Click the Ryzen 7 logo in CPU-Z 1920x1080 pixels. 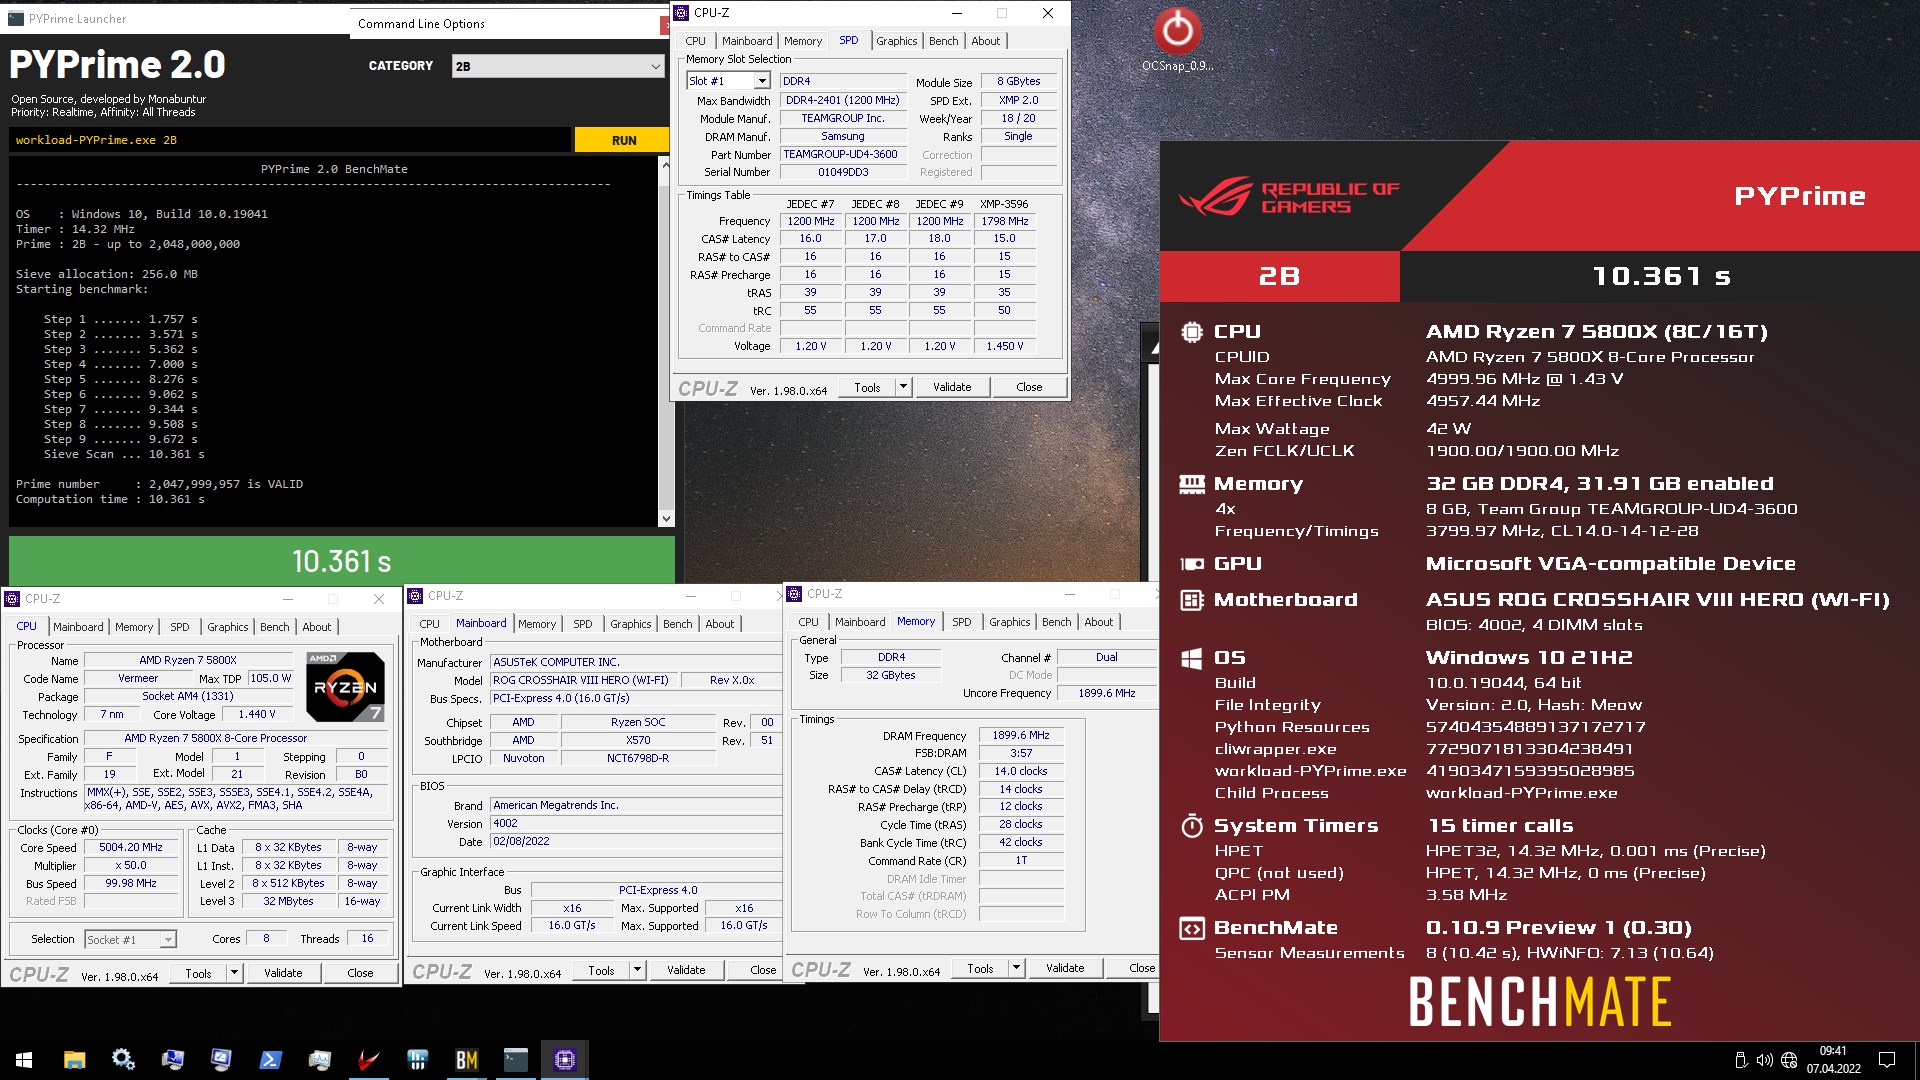pyautogui.click(x=344, y=686)
